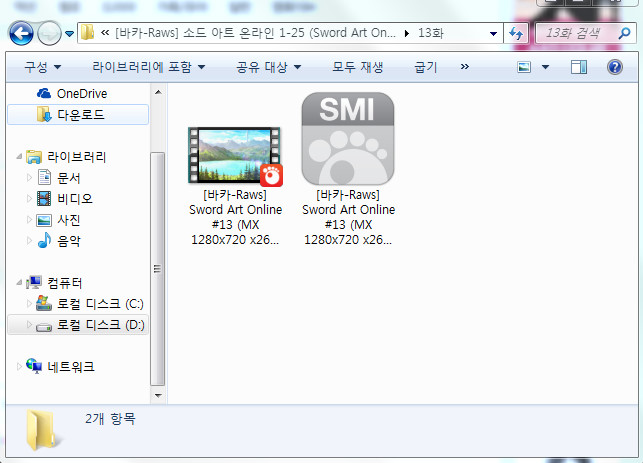Click the 로컬 디스크 (D:) drive icon
The height and width of the screenshot is (463, 643).
[44, 327]
